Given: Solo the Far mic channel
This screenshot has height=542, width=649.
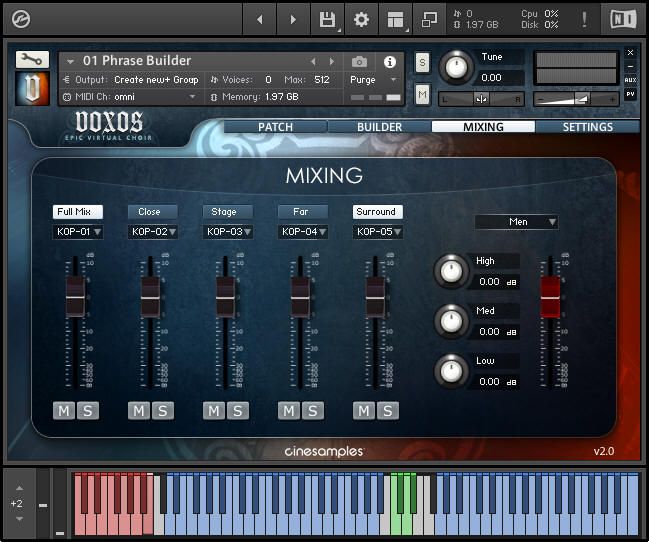Looking at the screenshot, I should [312, 411].
